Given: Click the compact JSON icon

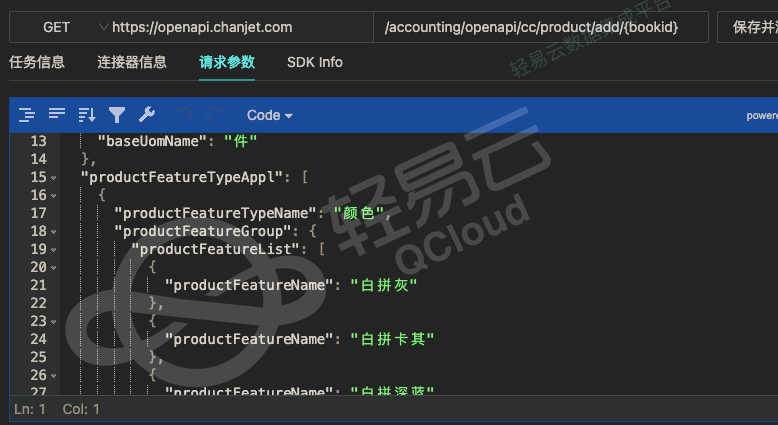Looking at the screenshot, I should (x=57, y=115).
